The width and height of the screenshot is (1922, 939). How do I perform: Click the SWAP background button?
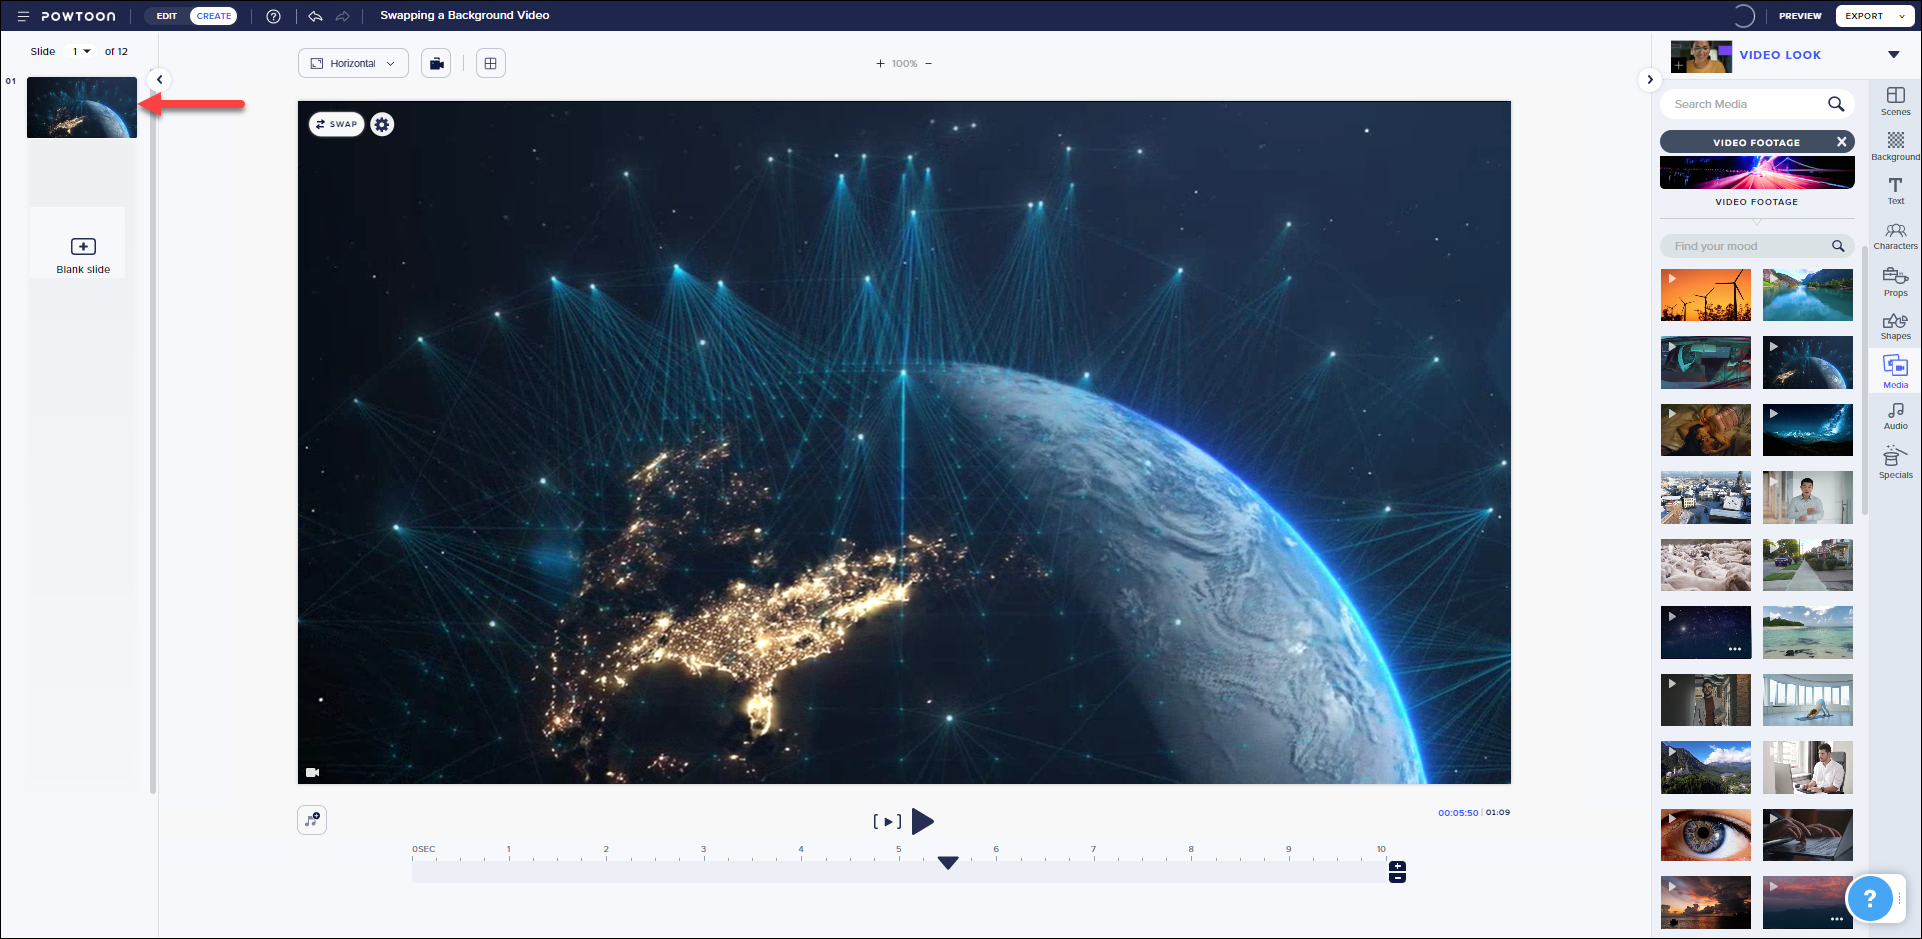click(336, 125)
